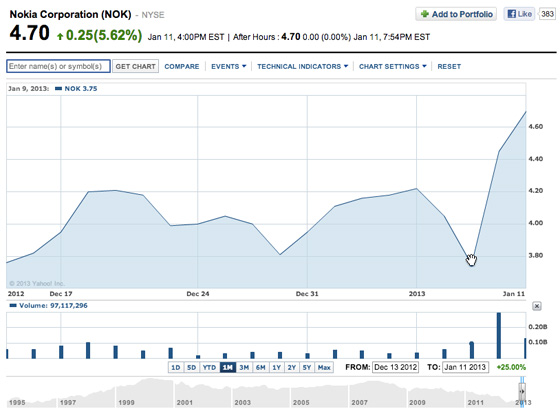Viewport: 560px width, 409px height.
Task: Choose the Max range option
Action: pos(324,367)
